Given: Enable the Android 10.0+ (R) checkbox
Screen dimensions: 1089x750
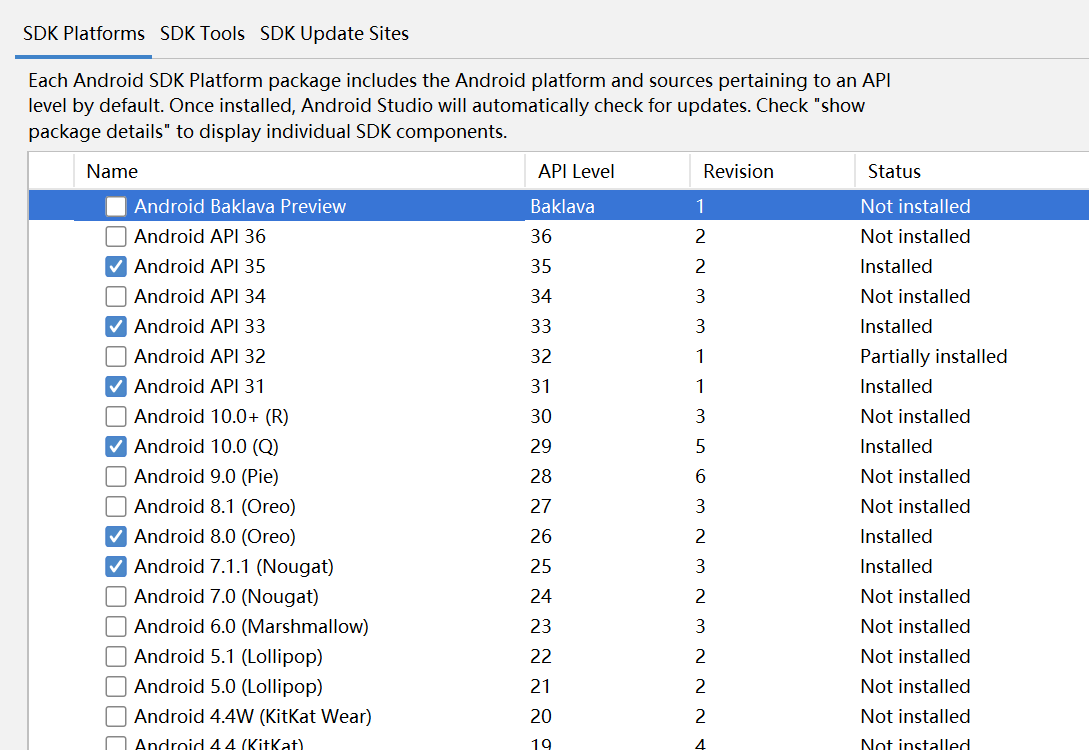Looking at the screenshot, I should (x=116, y=416).
